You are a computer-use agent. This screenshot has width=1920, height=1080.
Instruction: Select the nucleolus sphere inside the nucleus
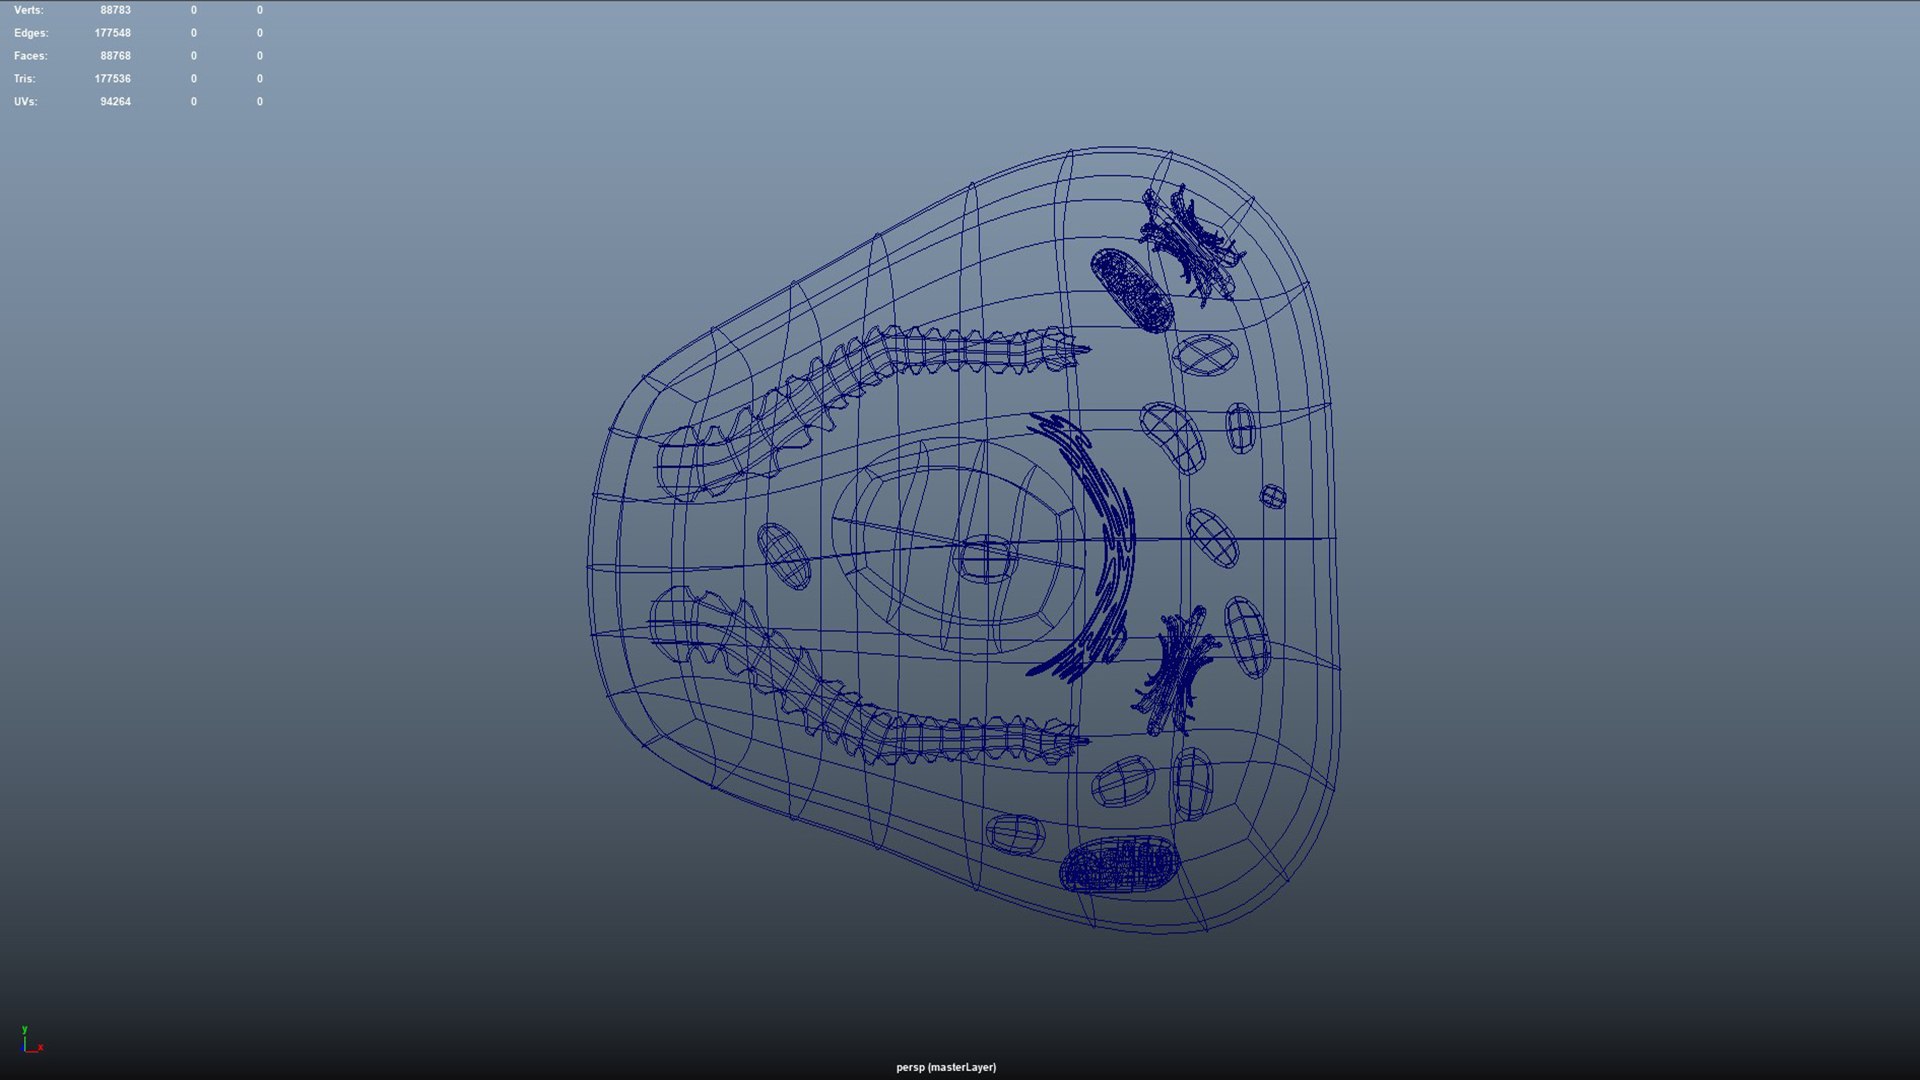[x=985, y=558]
